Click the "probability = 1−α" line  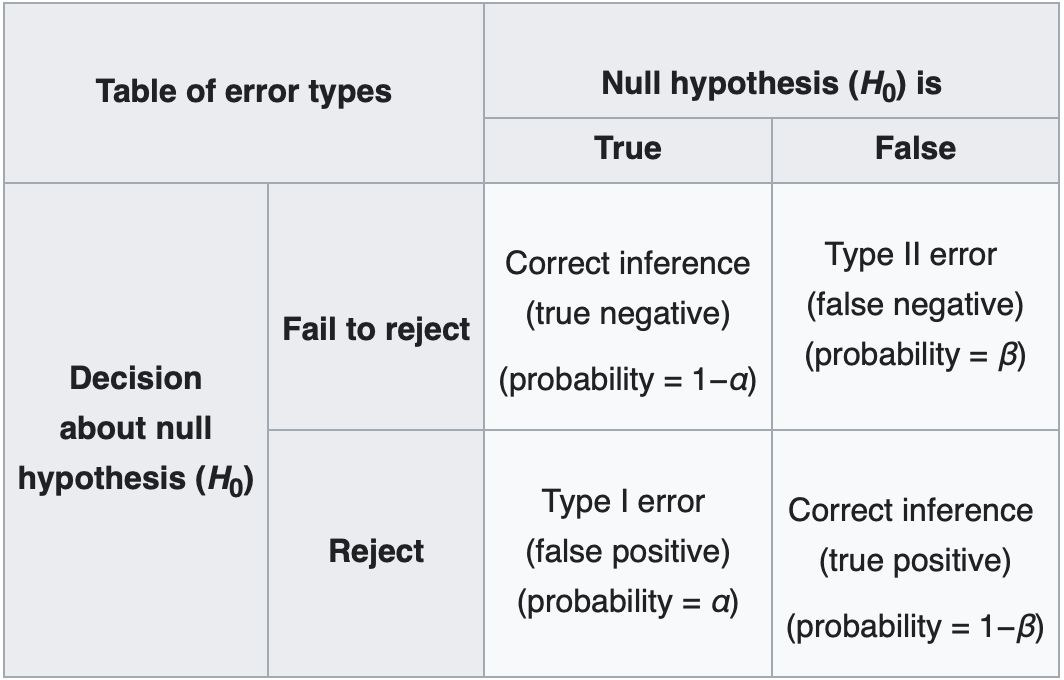click(628, 380)
